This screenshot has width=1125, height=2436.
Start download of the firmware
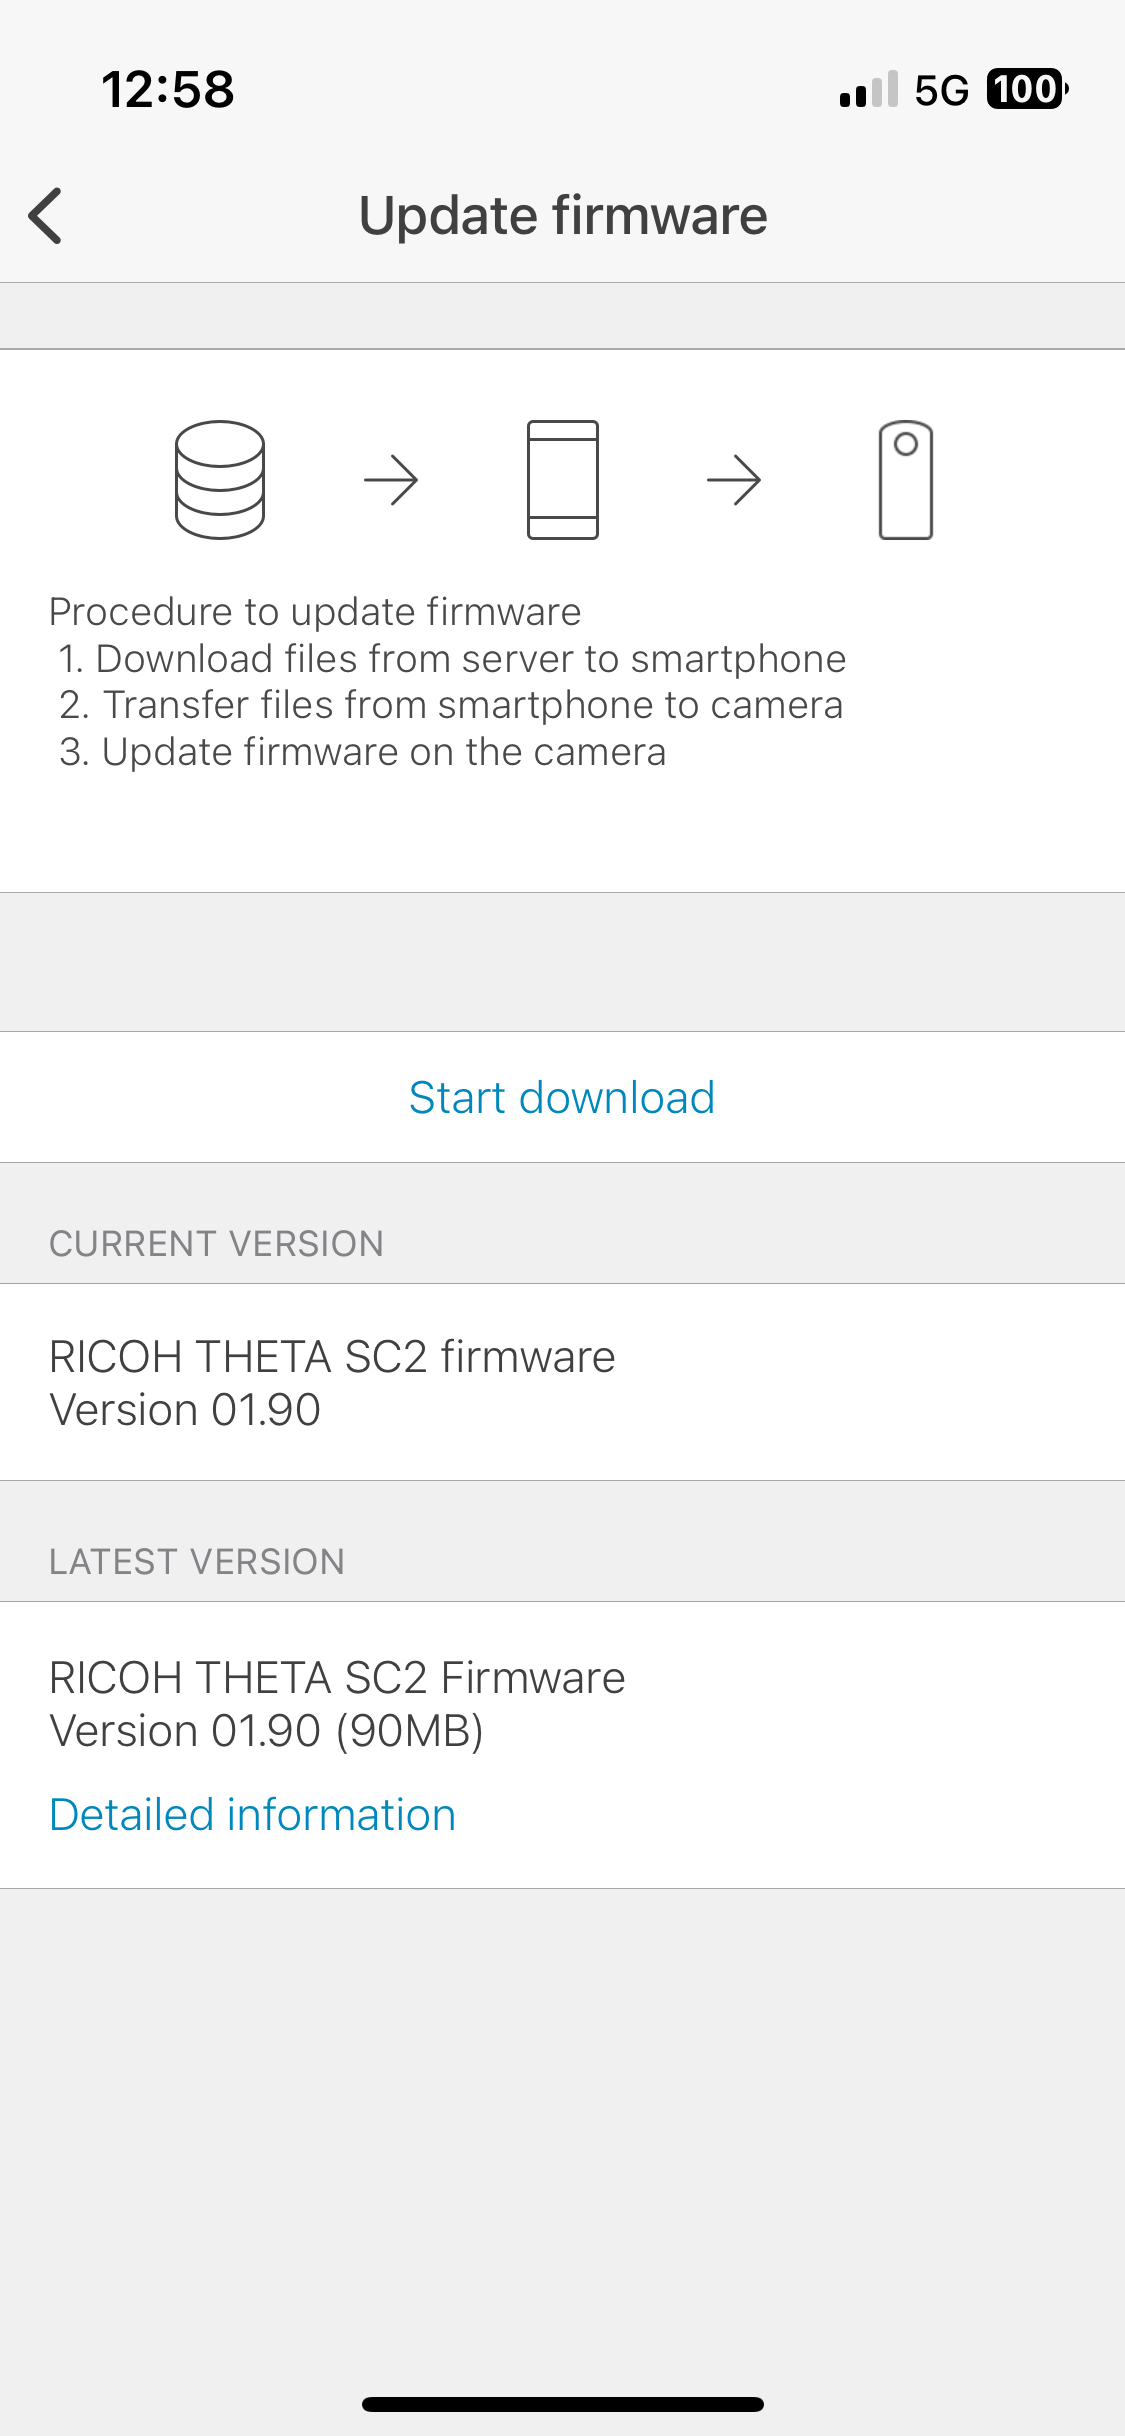(562, 1097)
